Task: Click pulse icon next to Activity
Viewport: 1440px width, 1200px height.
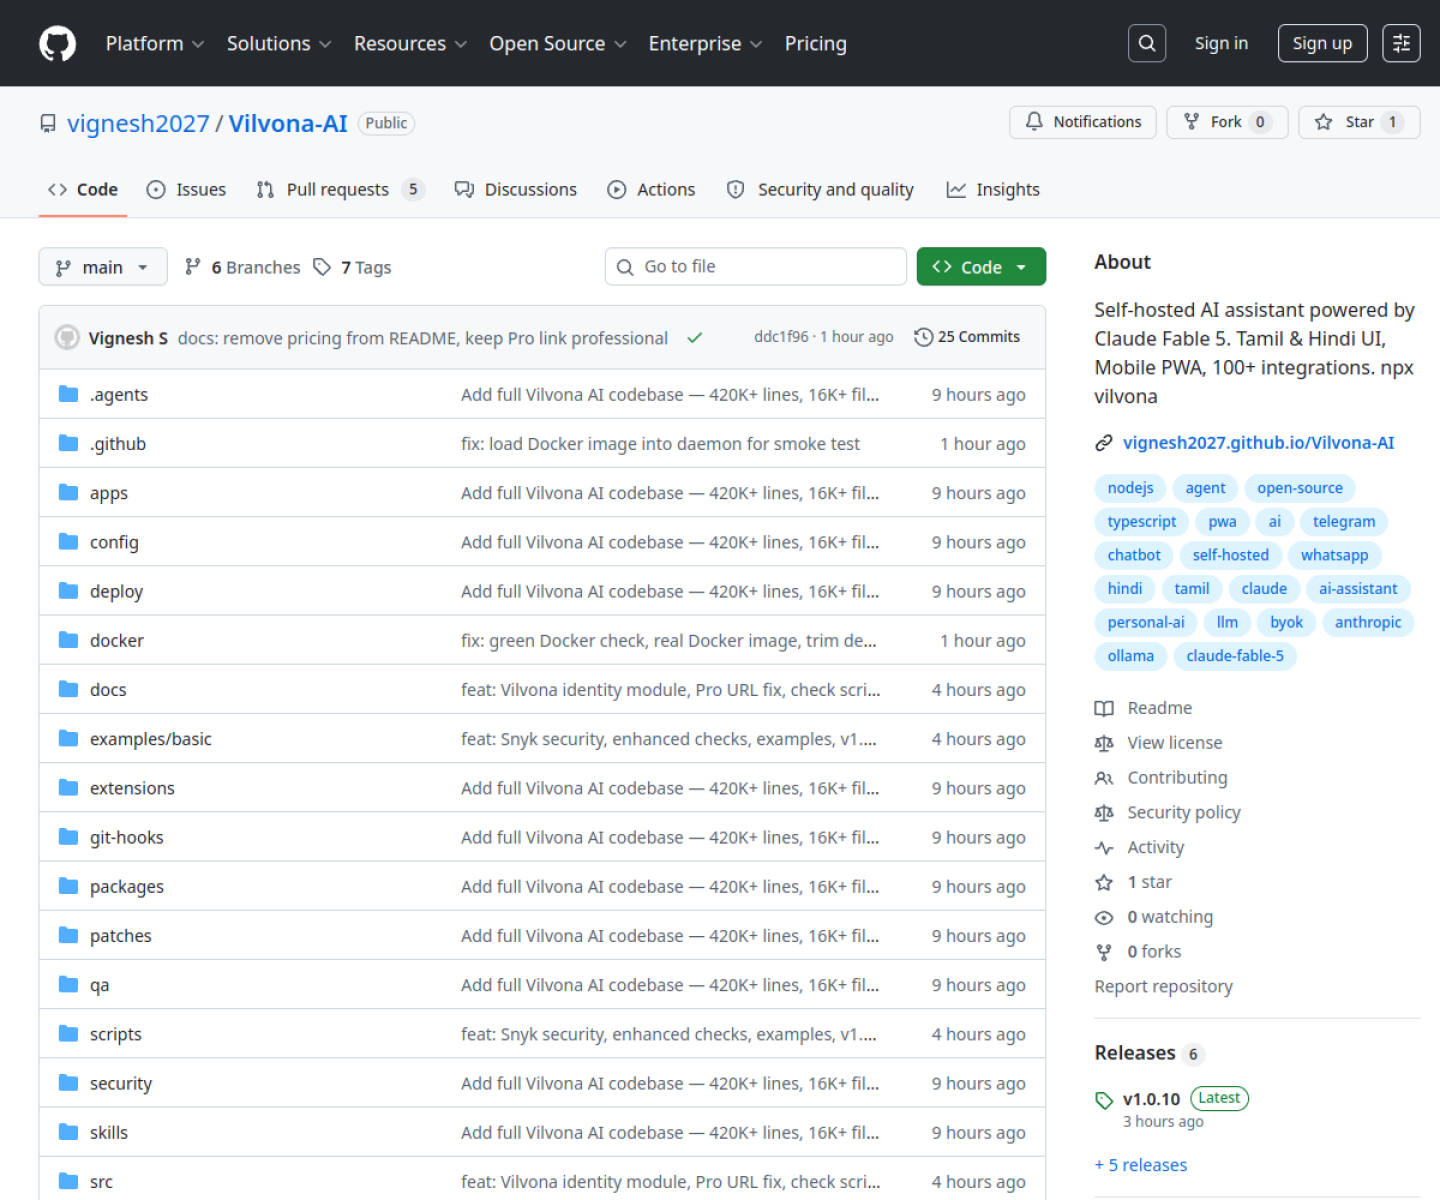Action: 1104,848
